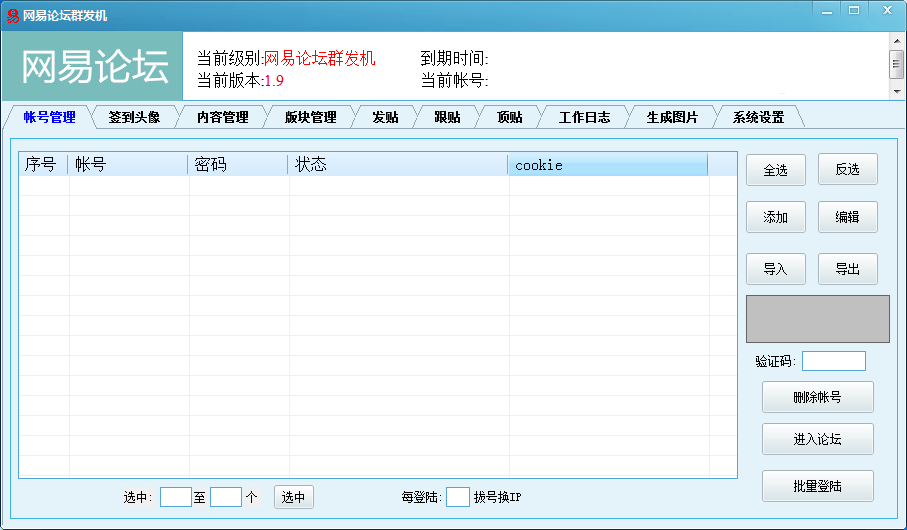Image resolution: width=907 pixels, height=530 pixels.
Task: Click the 到期时间 label
Action: click(x=454, y=58)
